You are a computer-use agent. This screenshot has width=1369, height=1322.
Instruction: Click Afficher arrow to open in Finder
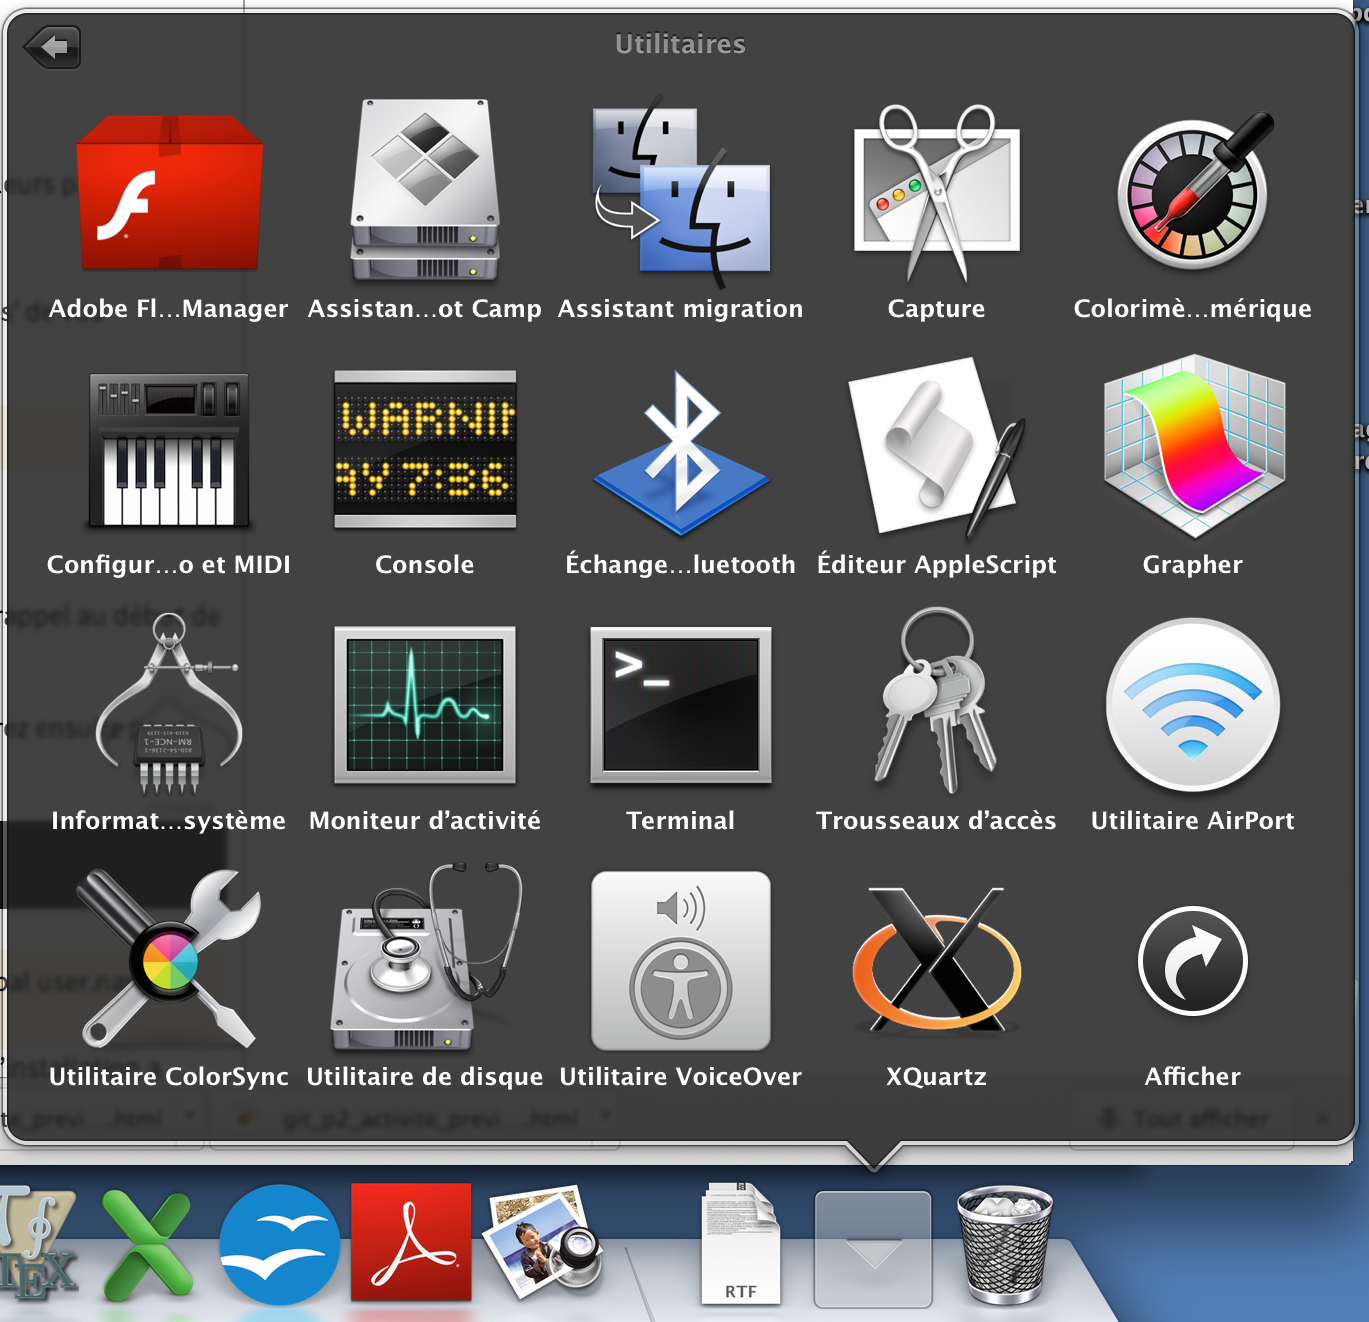(1193, 961)
